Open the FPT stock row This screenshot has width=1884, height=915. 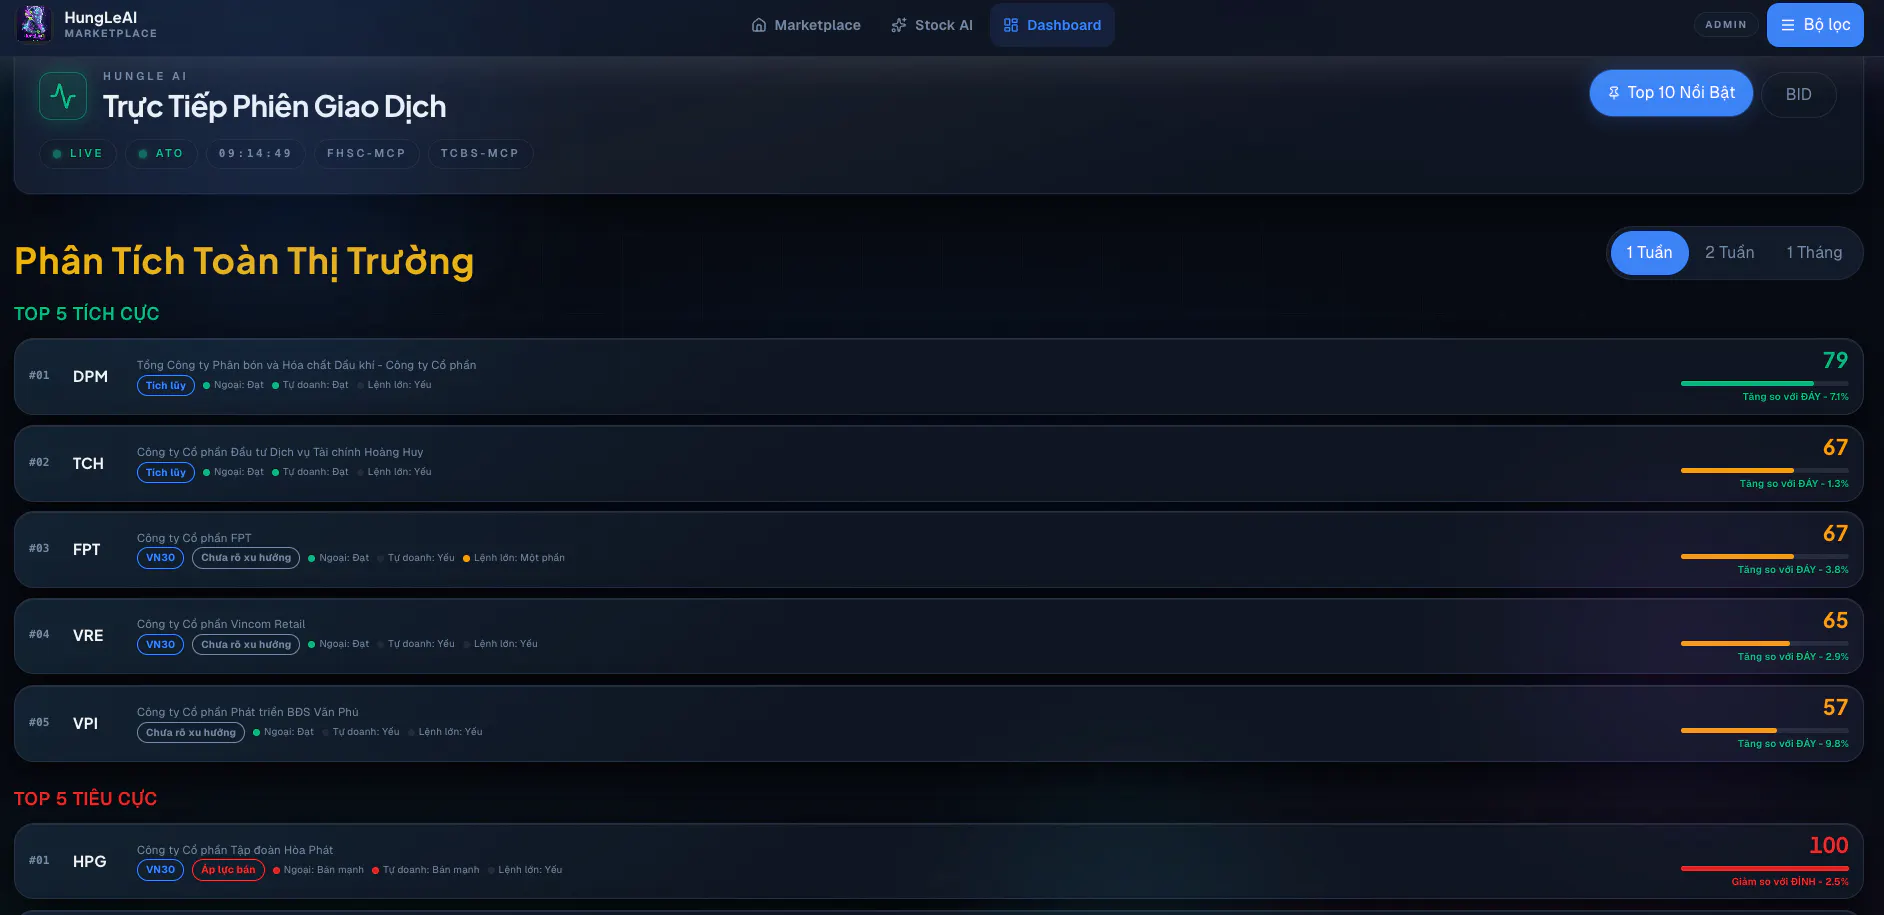pyautogui.click(x=938, y=550)
